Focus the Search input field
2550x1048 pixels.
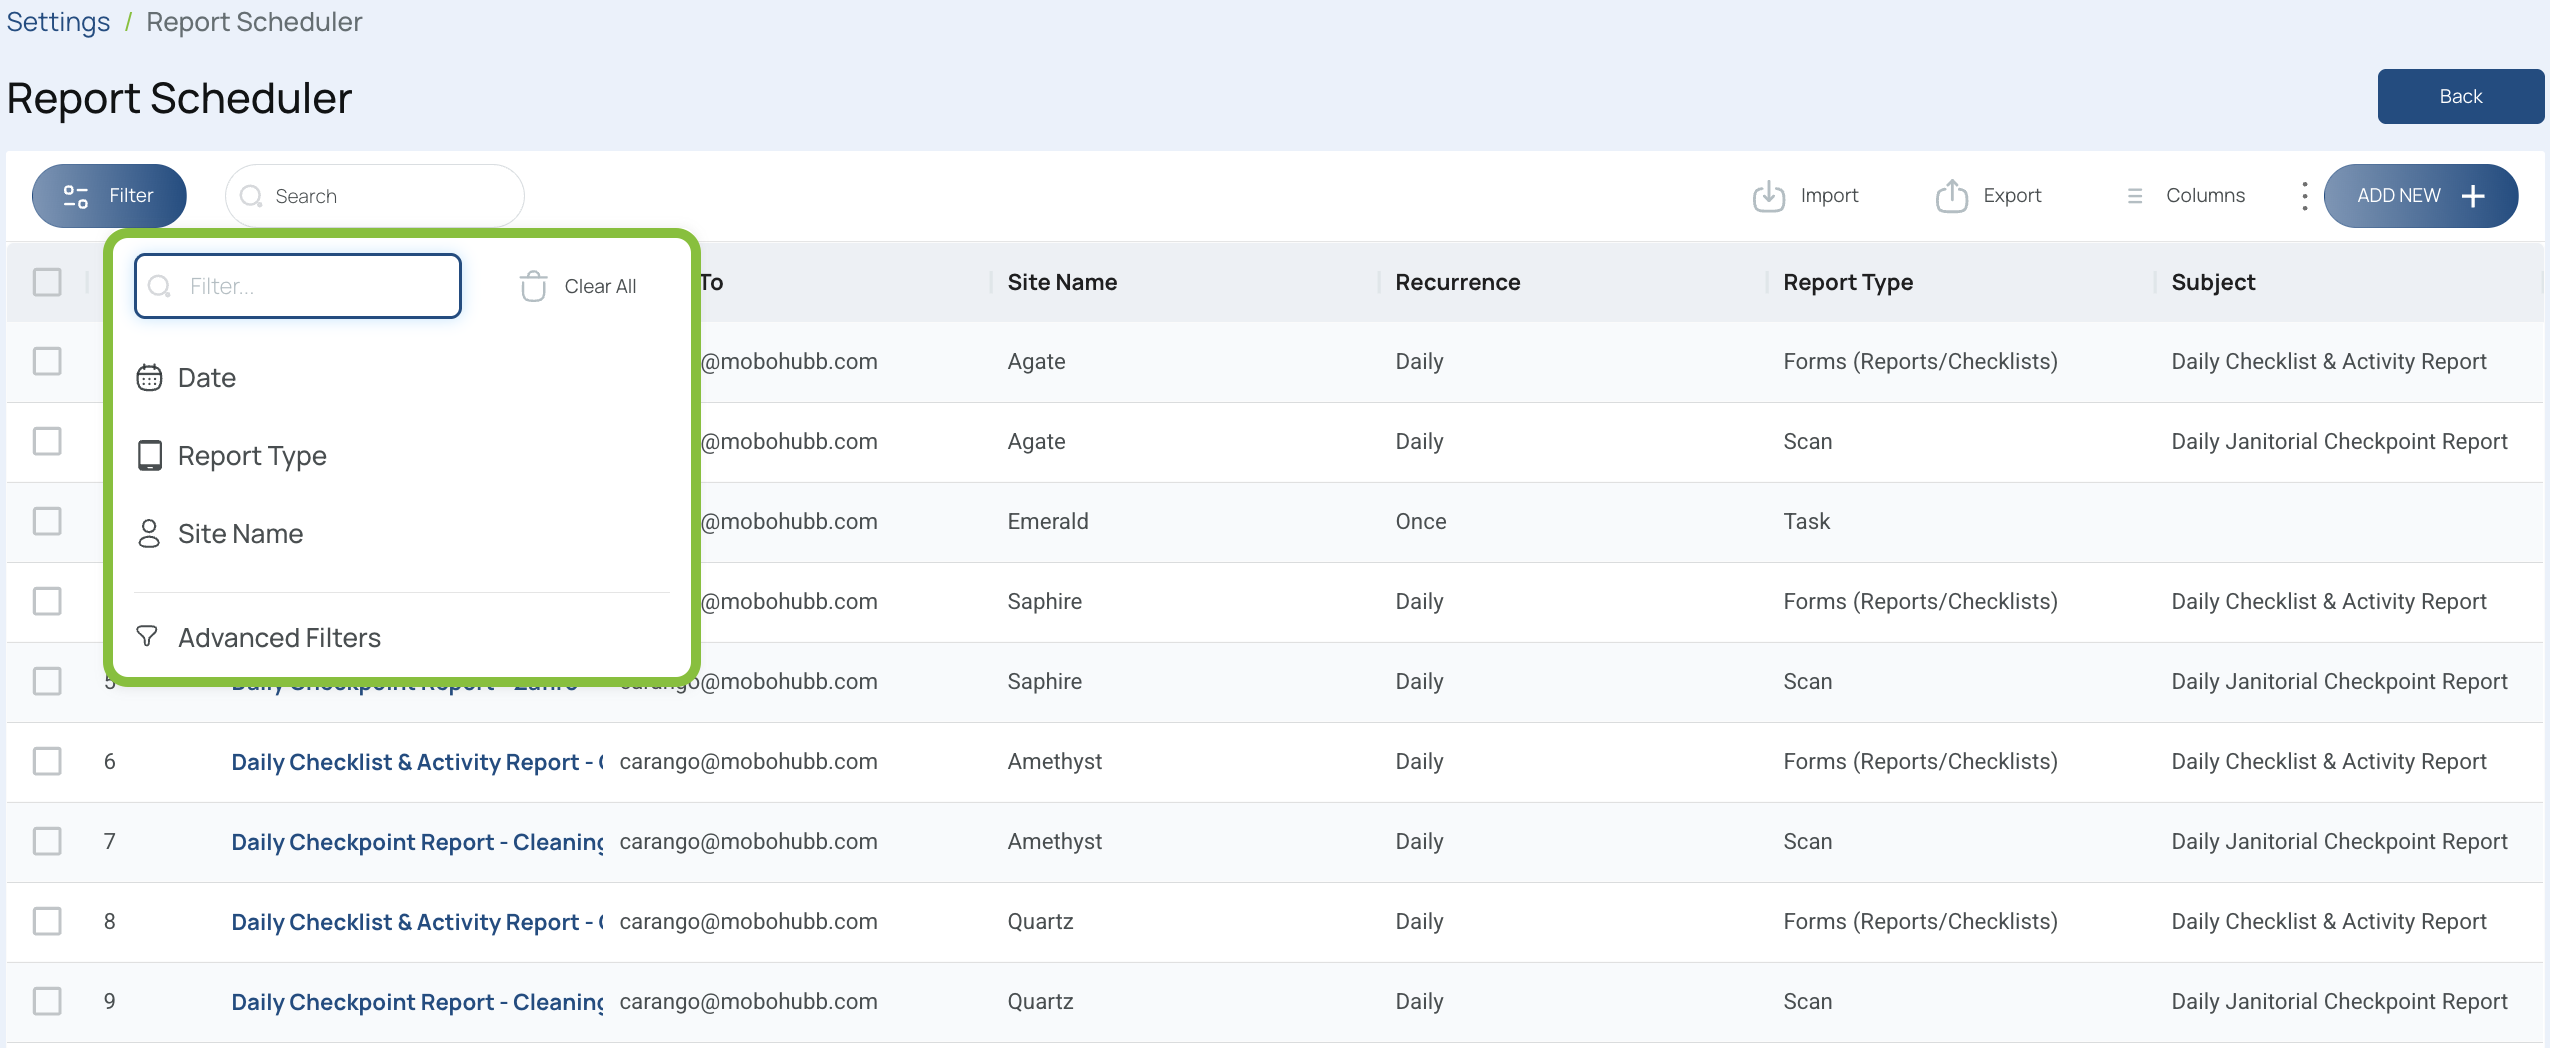click(x=375, y=196)
